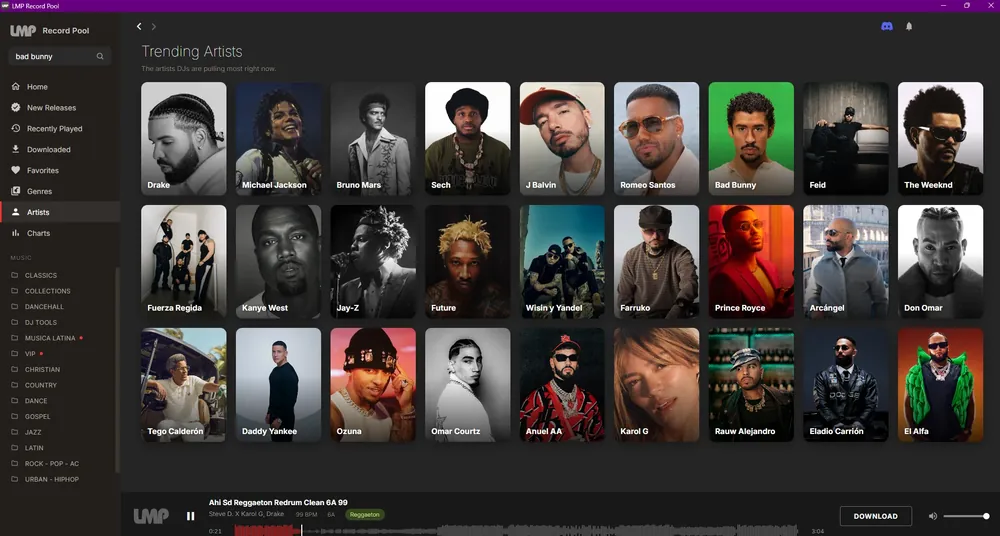Click the LMP Record Pool logo
The width and height of the screenshot is (1000, 536).
pyautogui.click(x=50, y=31)
